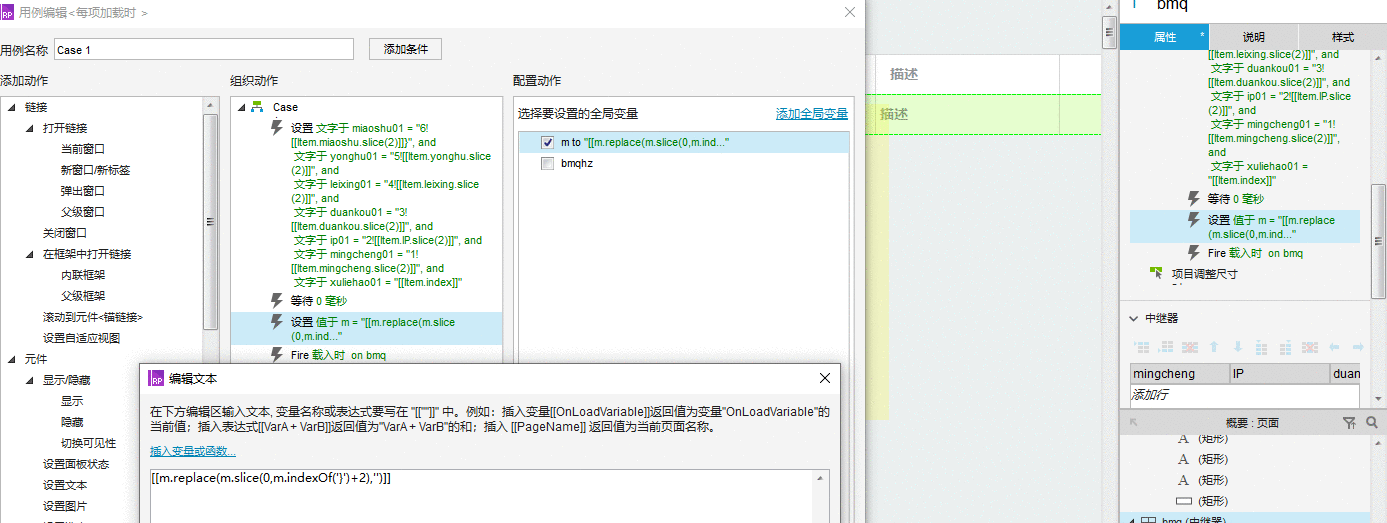Open the 添加全局变量 link
Image resolution: width=1387 pixels, height=523 pixels.
[812, 114]
